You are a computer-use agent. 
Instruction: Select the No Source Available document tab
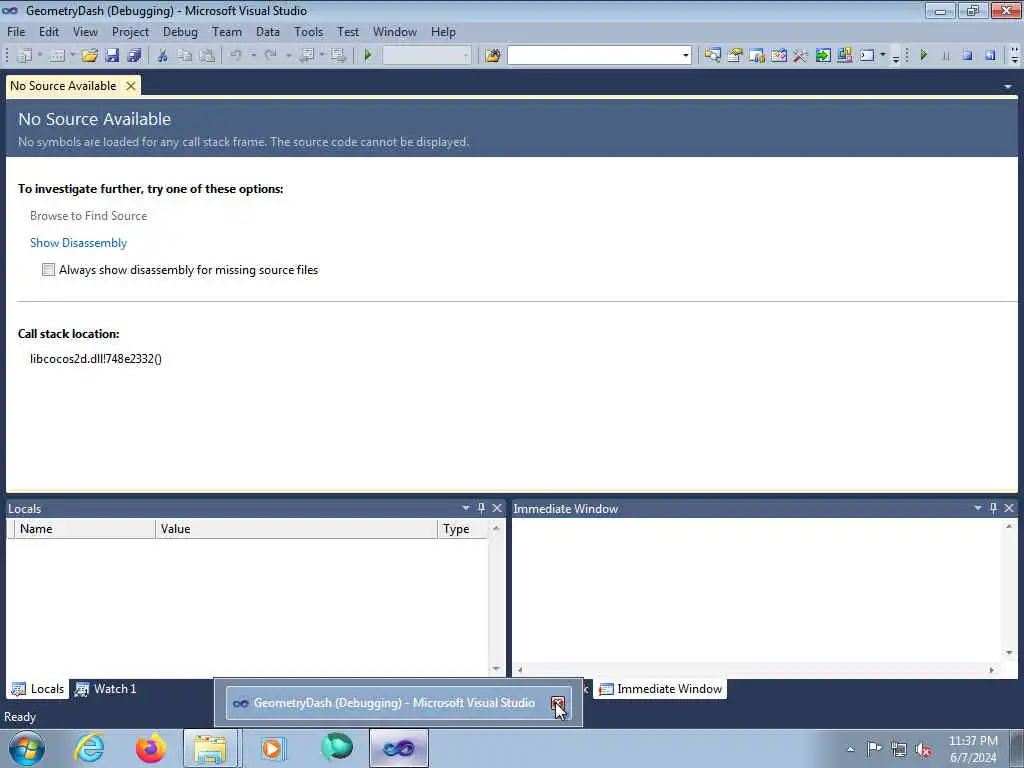click(x=63, y=86)
